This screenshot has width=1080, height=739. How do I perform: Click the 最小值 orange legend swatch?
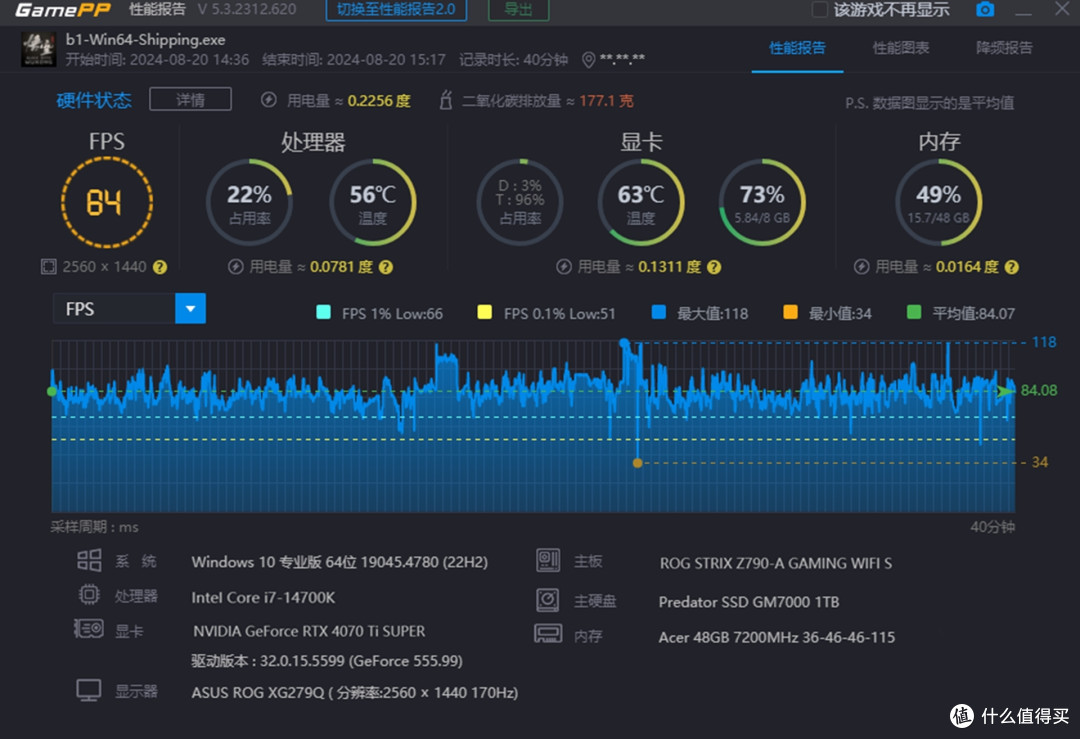[790, 313]
